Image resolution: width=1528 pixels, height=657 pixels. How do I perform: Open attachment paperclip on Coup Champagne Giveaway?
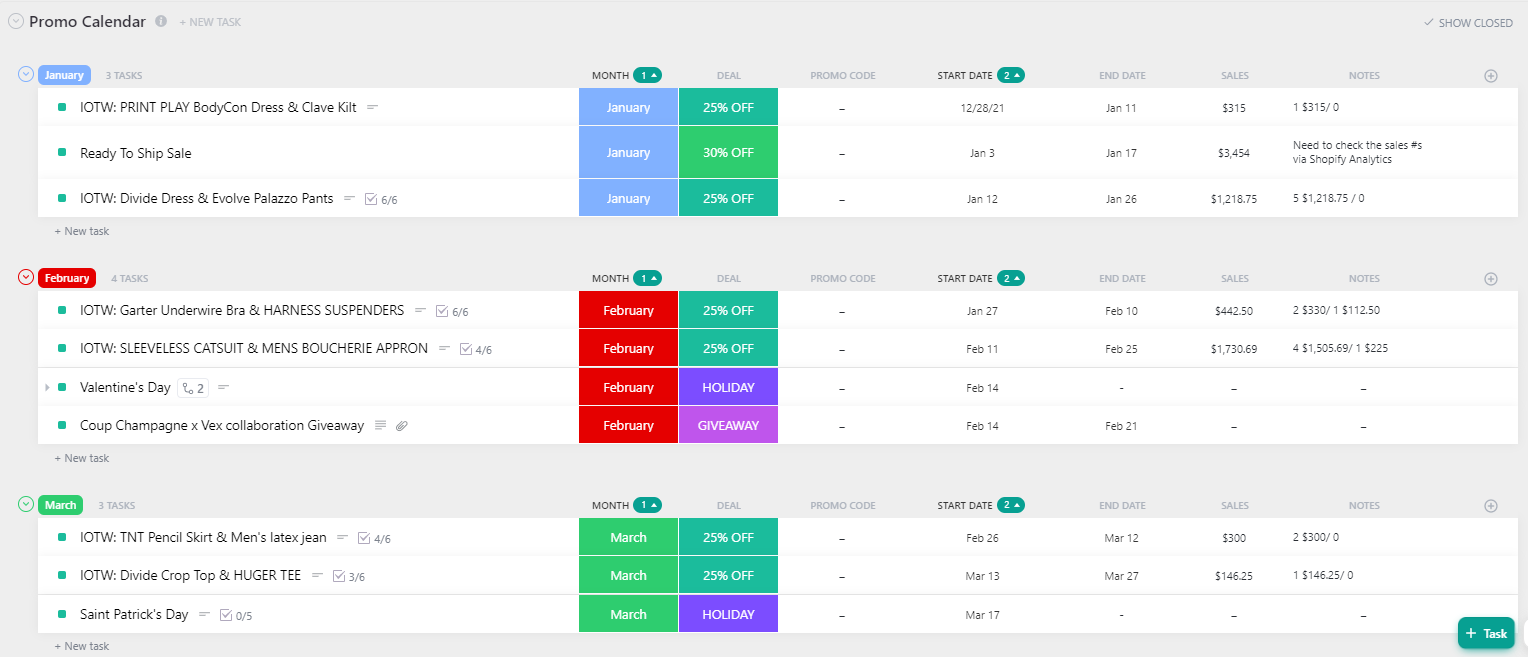tap(401, 425)
